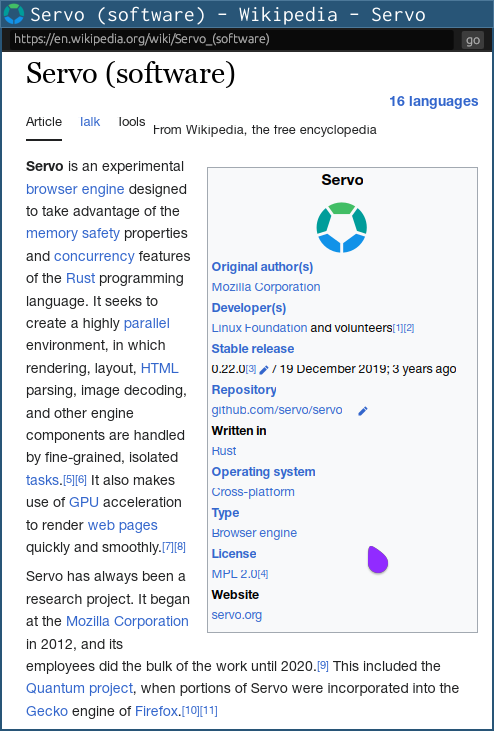This screenshot has width=494, height=731.
Task: Open the github.com/servo/servo repository link
Action: point(277,410)
